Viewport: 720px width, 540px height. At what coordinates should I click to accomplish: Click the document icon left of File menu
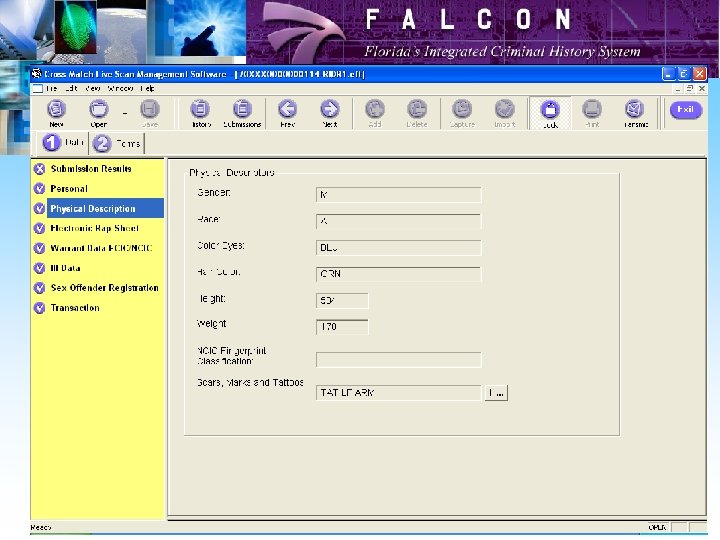38,88
